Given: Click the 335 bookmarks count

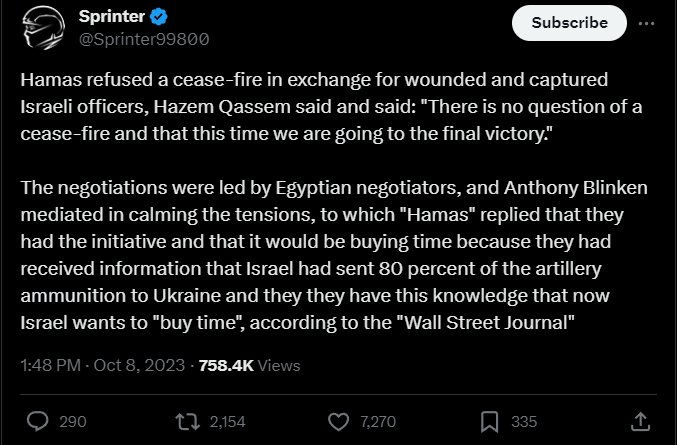Looking at the screenshot, I should (x=524, y=422).
